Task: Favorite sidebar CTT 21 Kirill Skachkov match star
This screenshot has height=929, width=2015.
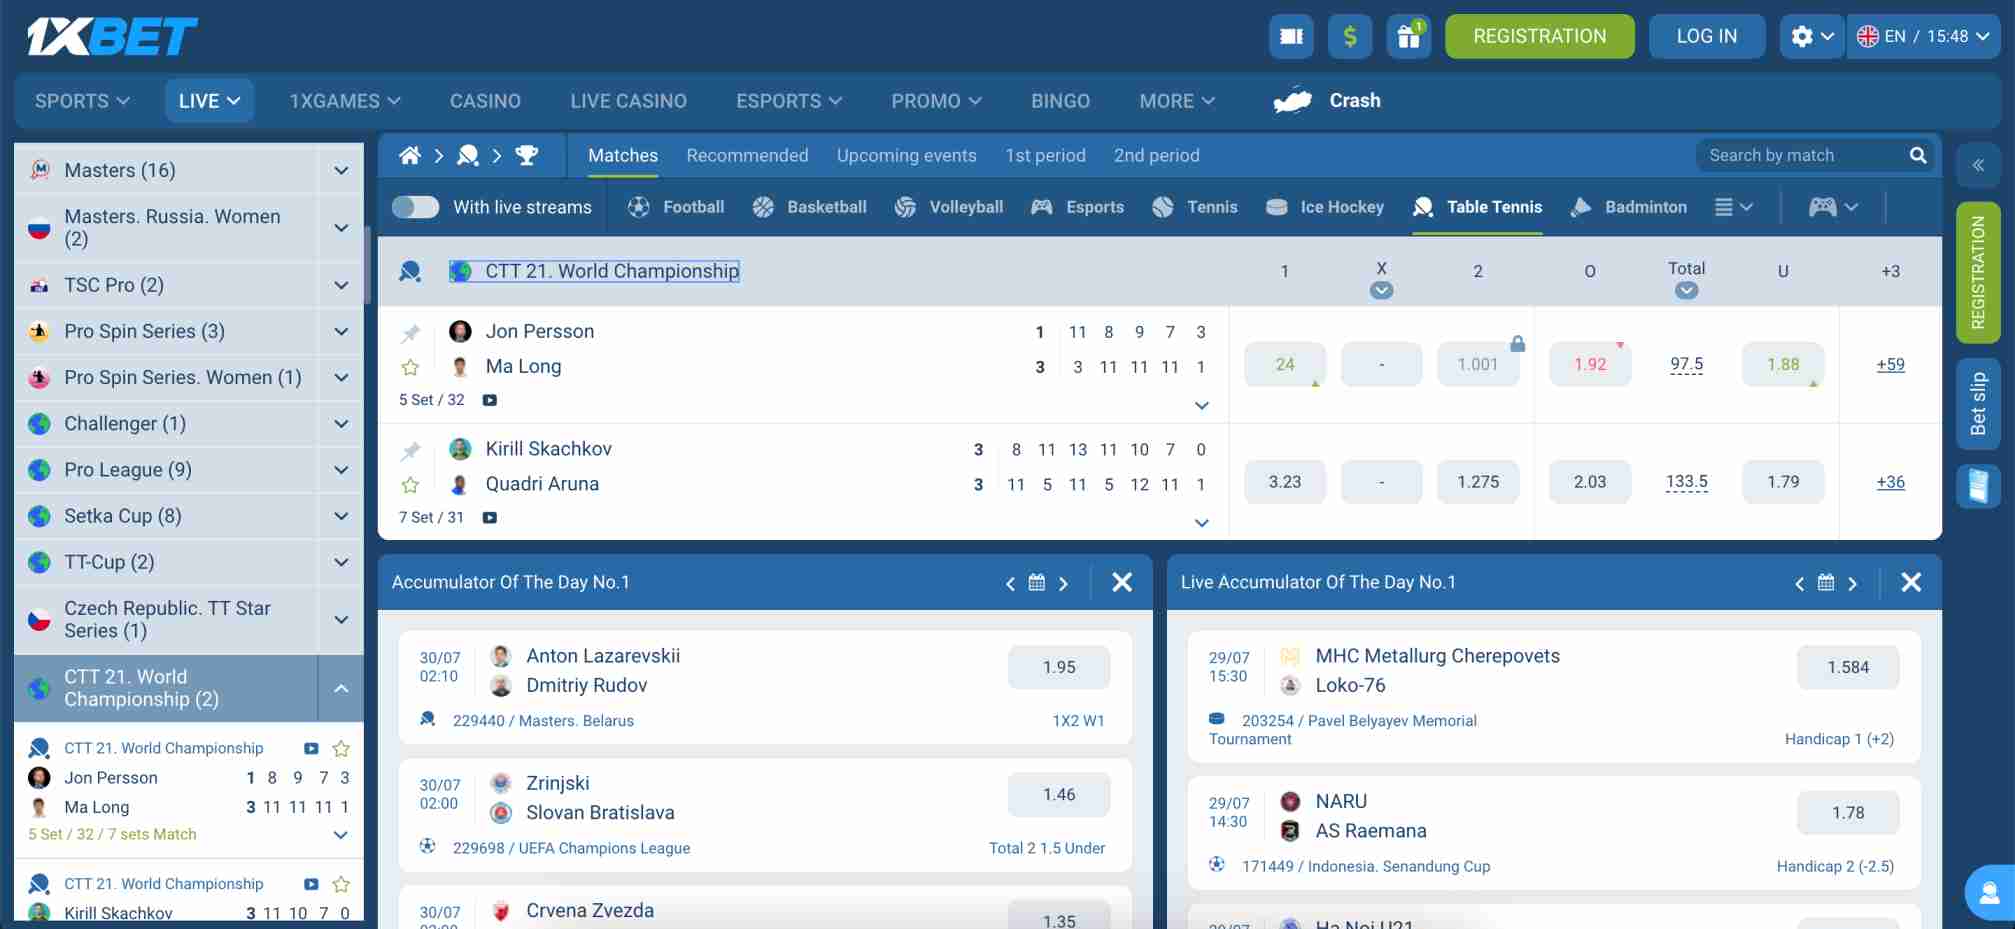Action: 341,885
